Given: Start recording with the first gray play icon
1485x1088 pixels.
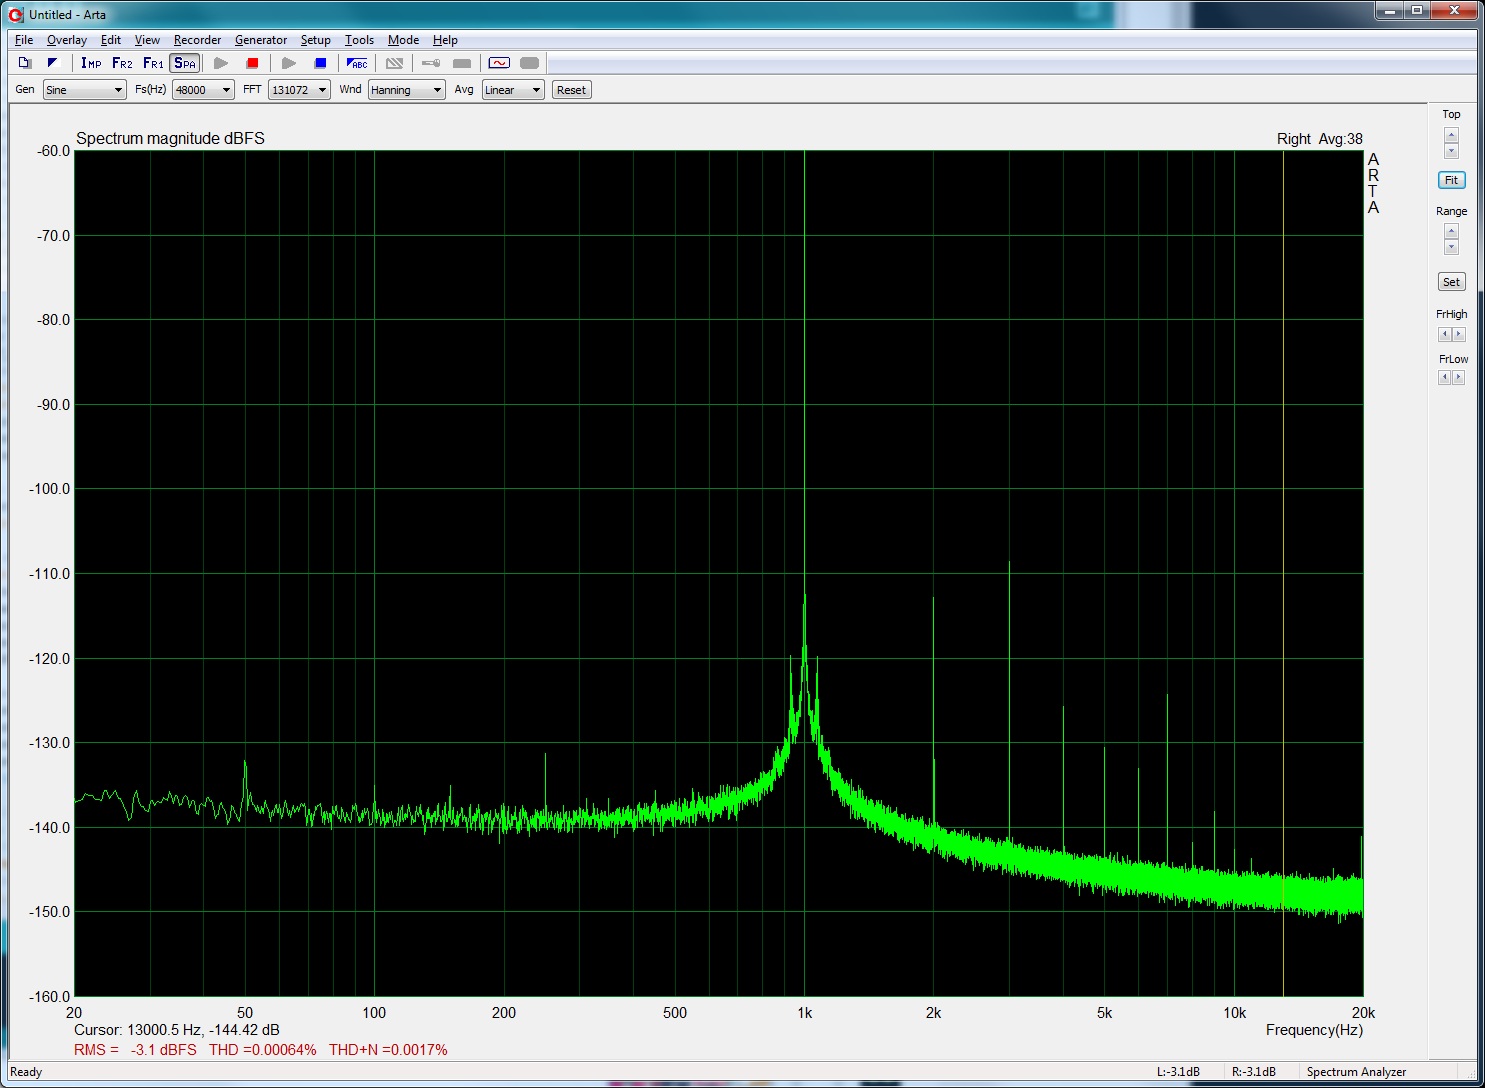Looking at the screenshot, I should 221,63.
